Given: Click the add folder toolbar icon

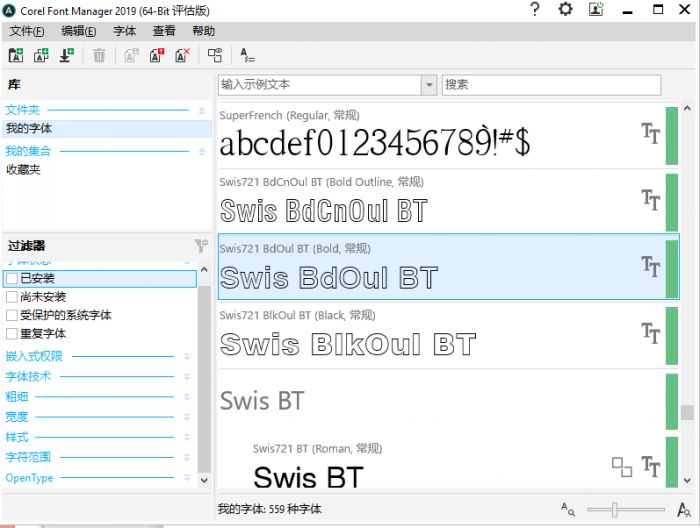Looking at the screenshot, I should (16, 55).
